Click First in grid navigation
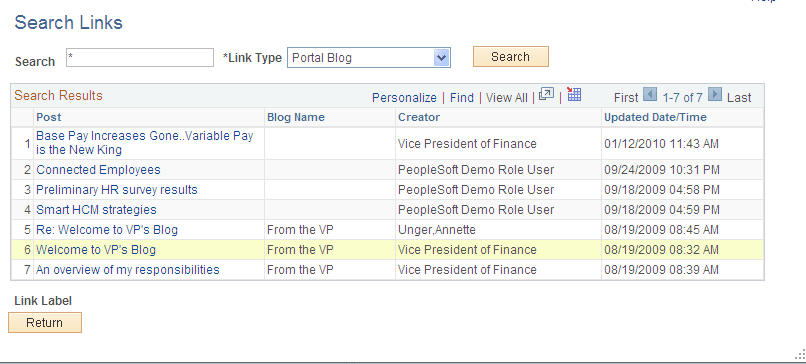 (x=626, y=98)
